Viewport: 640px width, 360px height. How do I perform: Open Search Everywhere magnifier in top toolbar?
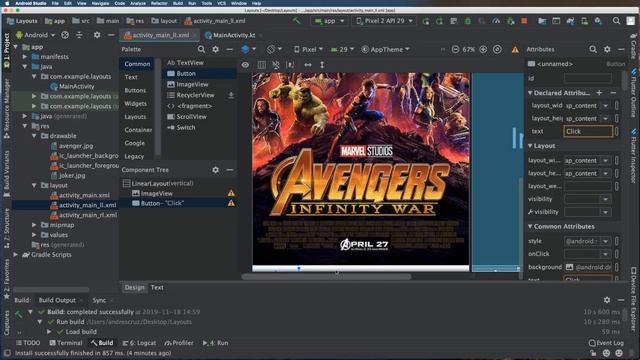[616, 20]
